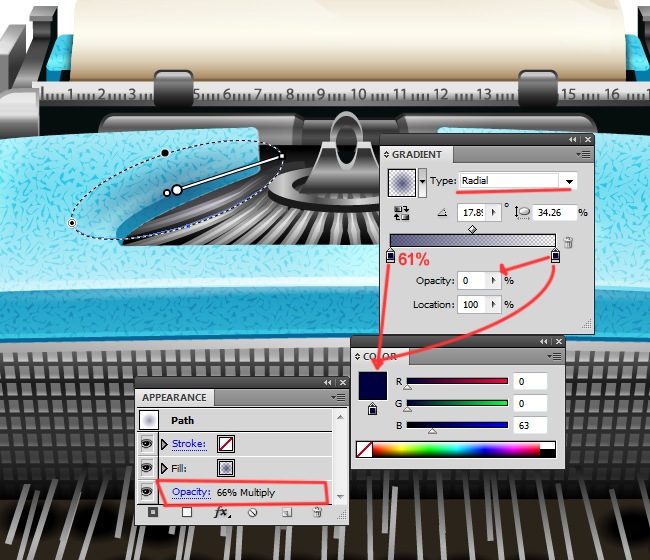Click the B value field showing 63
This screenshot has height=560, width=650.
530,425
